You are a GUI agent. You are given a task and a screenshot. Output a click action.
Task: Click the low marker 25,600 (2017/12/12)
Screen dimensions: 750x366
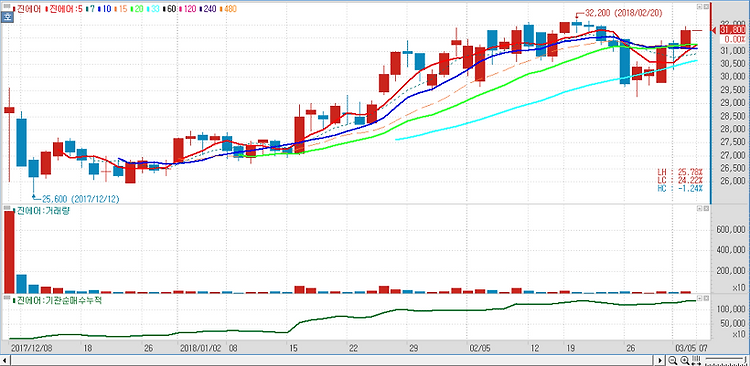81,198
